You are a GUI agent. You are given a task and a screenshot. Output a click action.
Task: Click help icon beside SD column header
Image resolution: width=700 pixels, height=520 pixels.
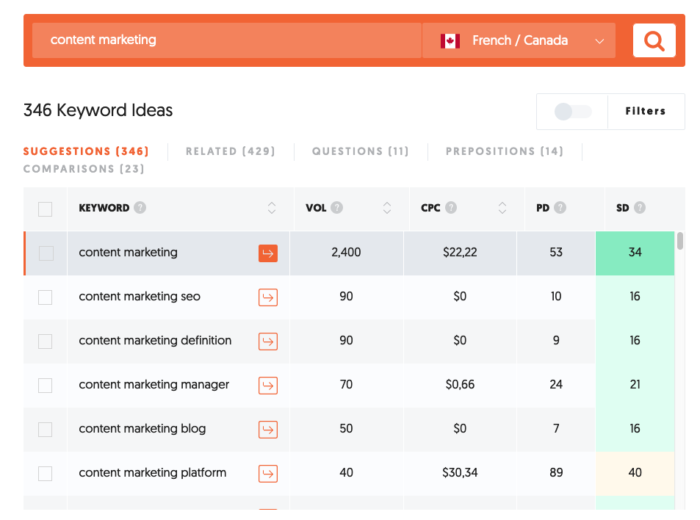coord(639,208)
